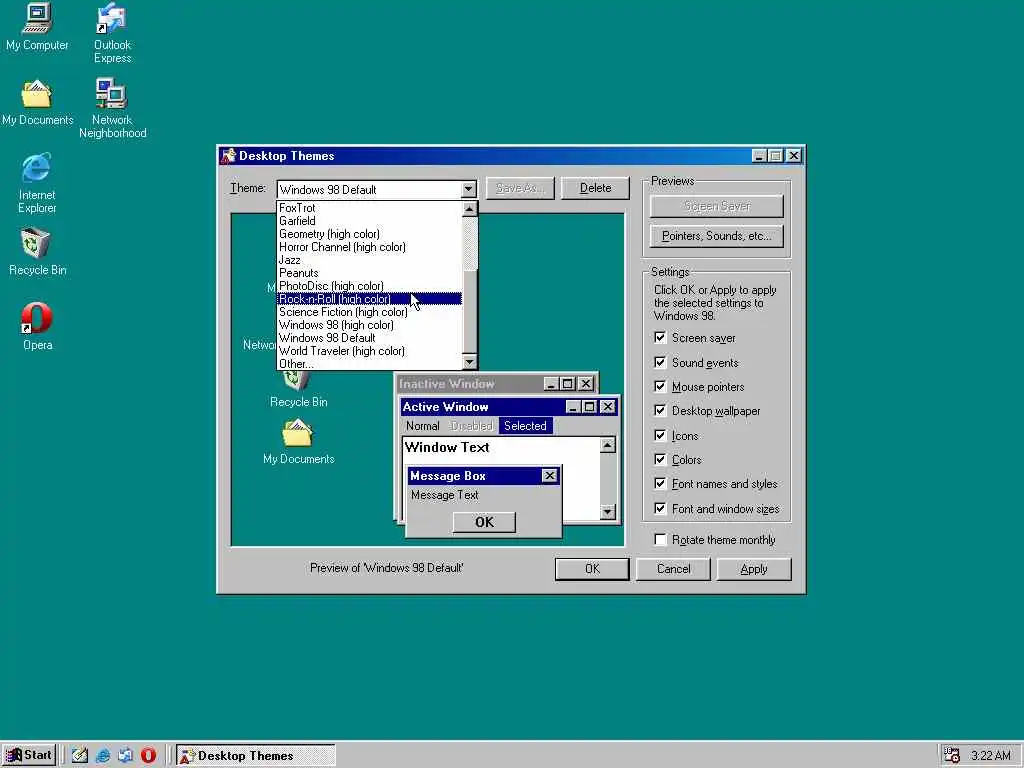The width and height of the screenshot is (1024, 768).
Task: Open Outlook Express quick launch icon
Action: tap(125, 756)
